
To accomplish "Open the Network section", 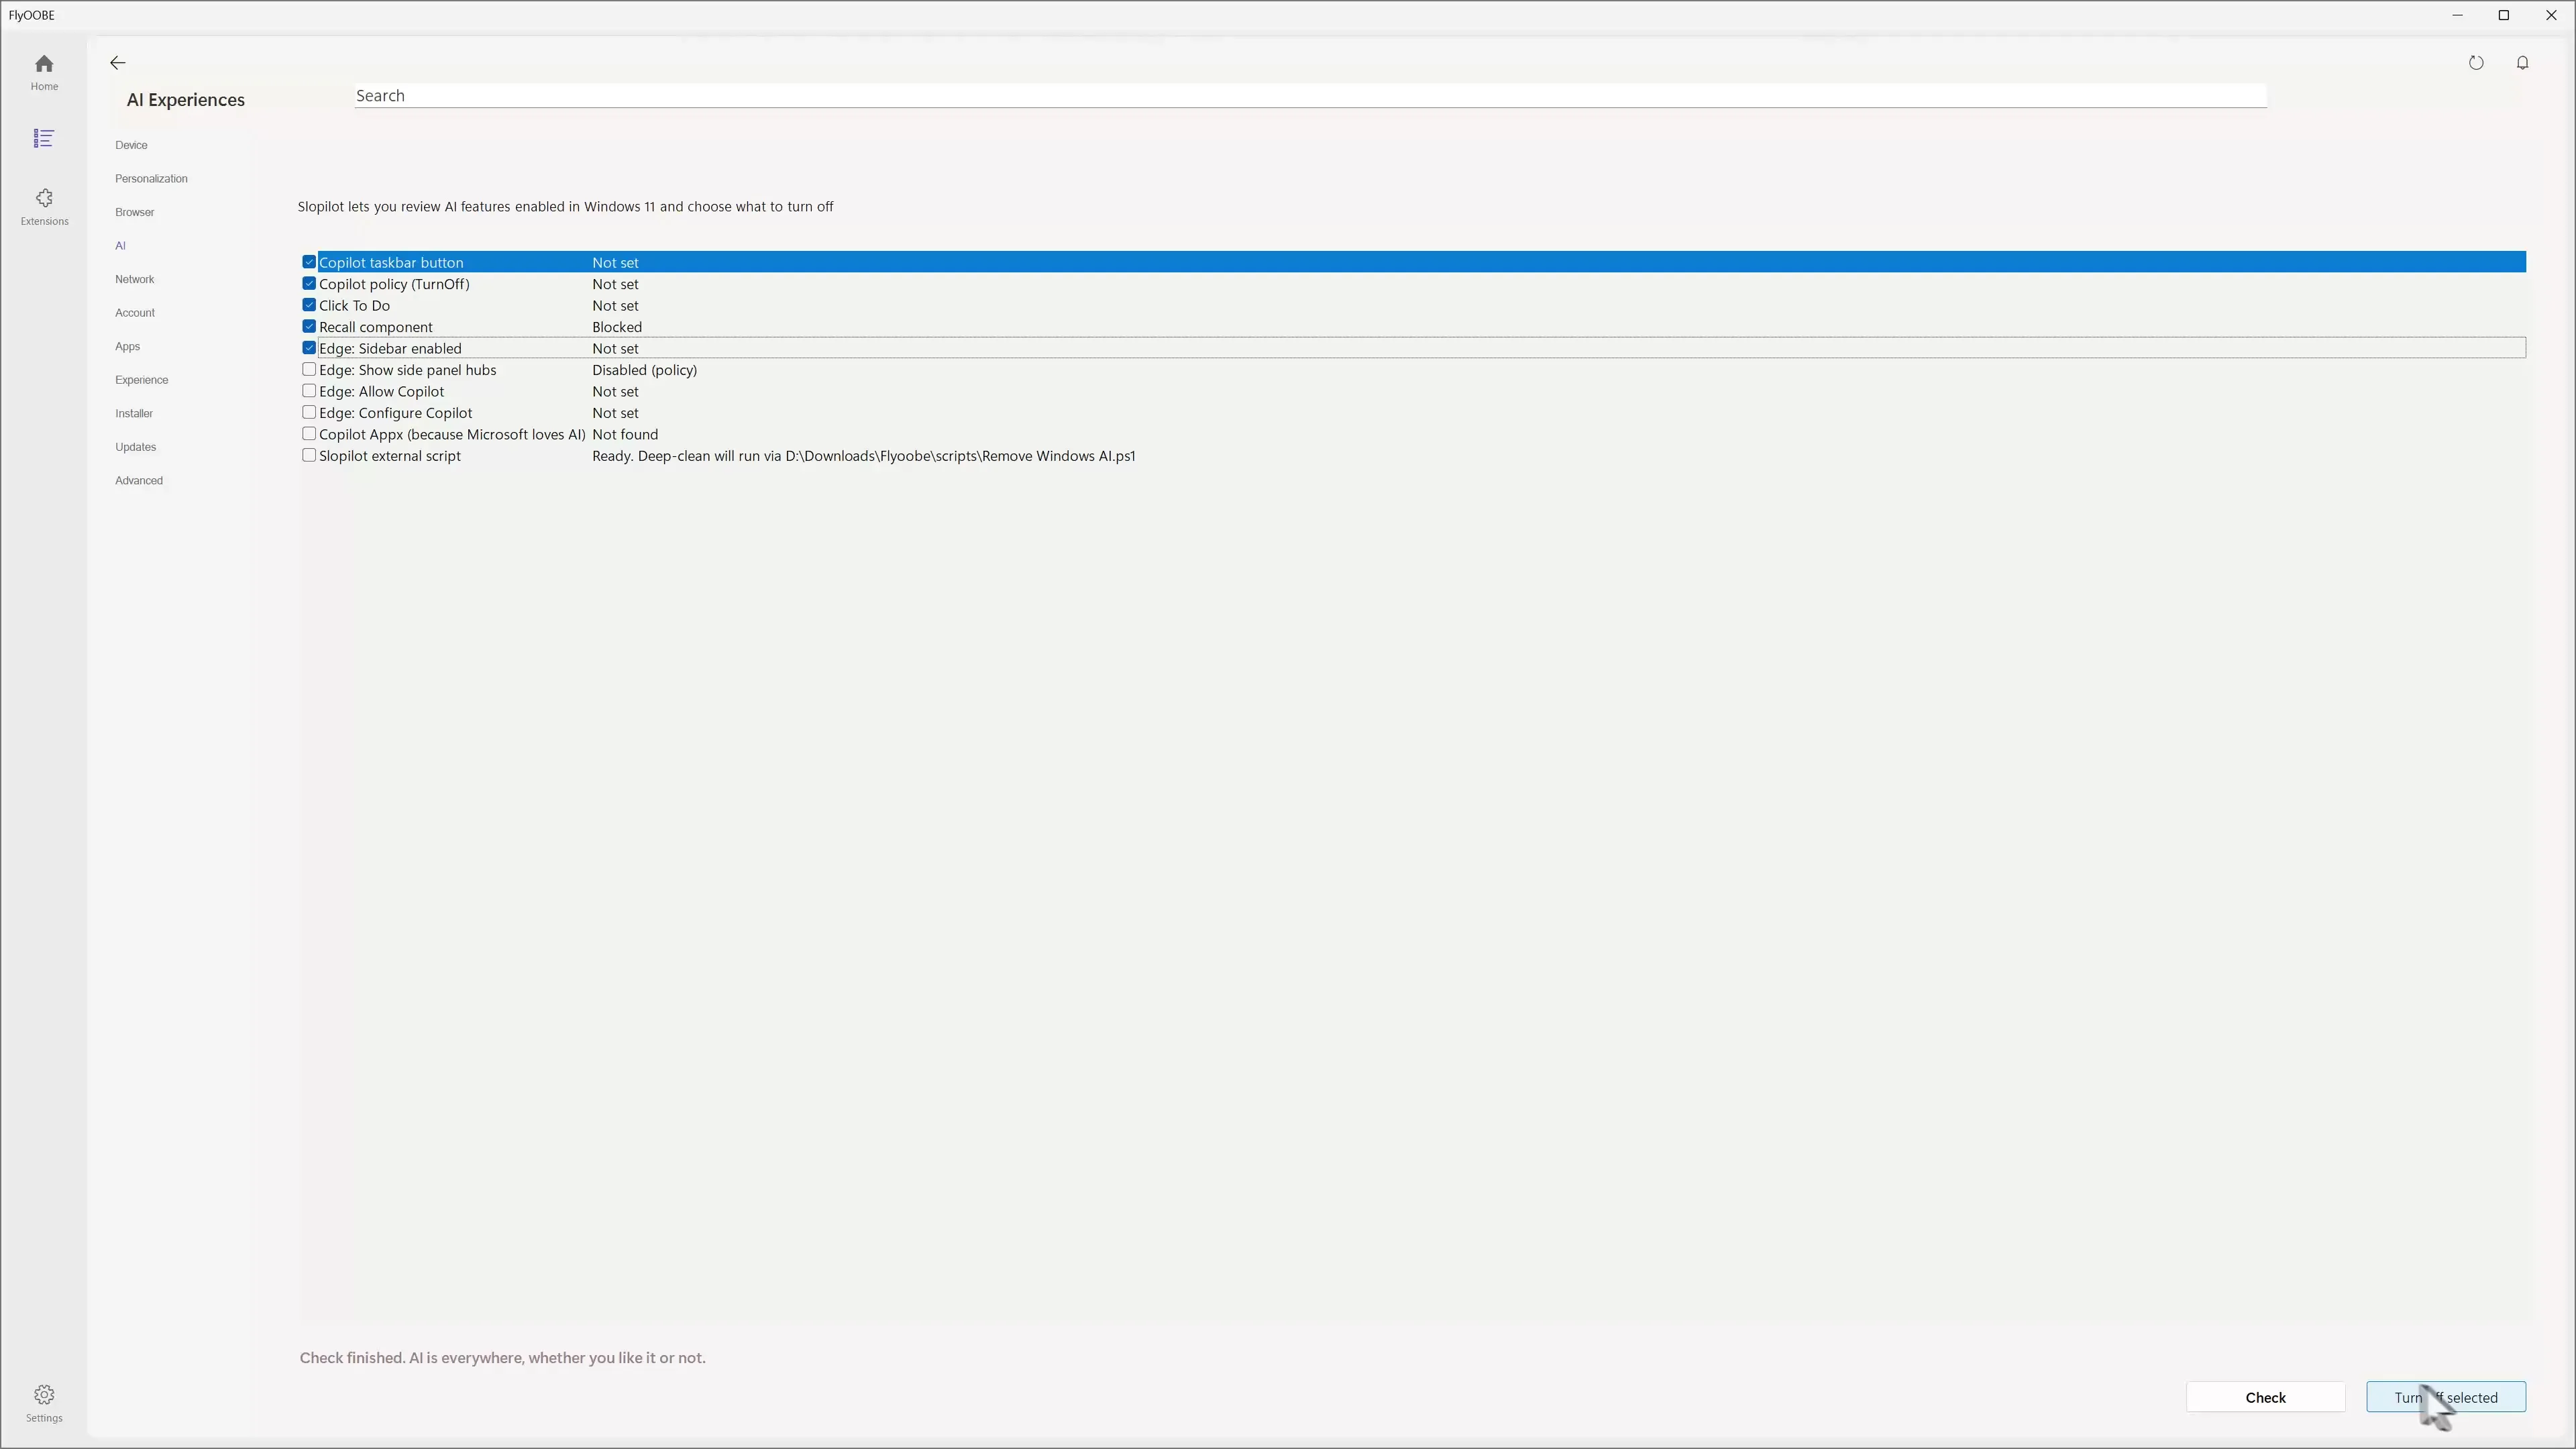I will [x=134, y=279].
